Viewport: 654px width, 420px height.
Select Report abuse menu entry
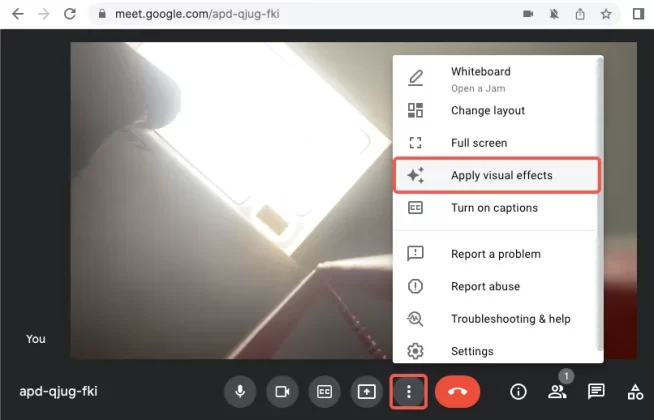point(496,287)
